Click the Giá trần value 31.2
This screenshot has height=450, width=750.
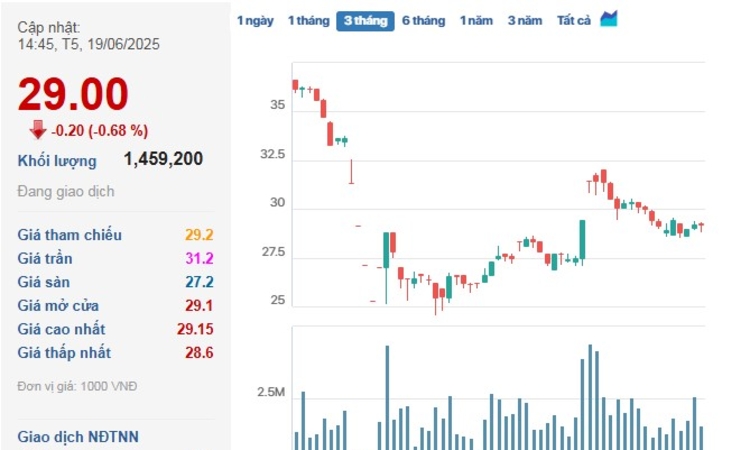click(x=199, y=258)
